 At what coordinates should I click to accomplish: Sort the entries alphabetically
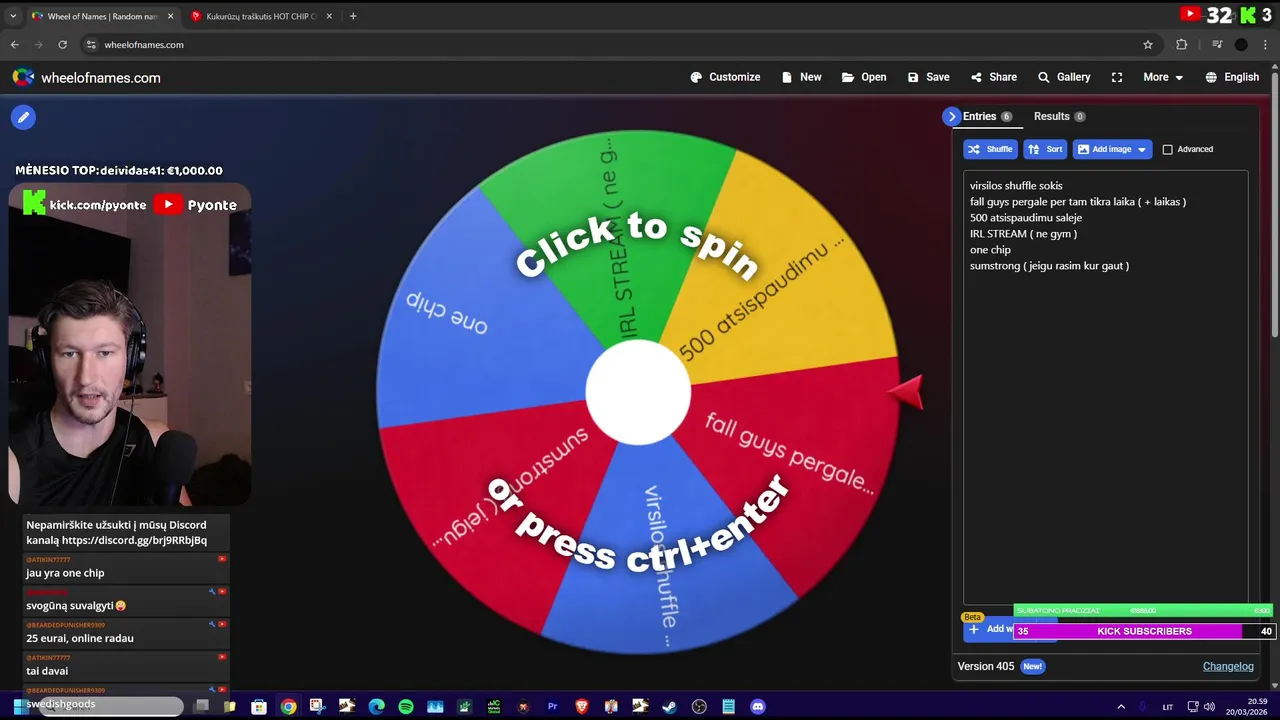[1045, 149]
